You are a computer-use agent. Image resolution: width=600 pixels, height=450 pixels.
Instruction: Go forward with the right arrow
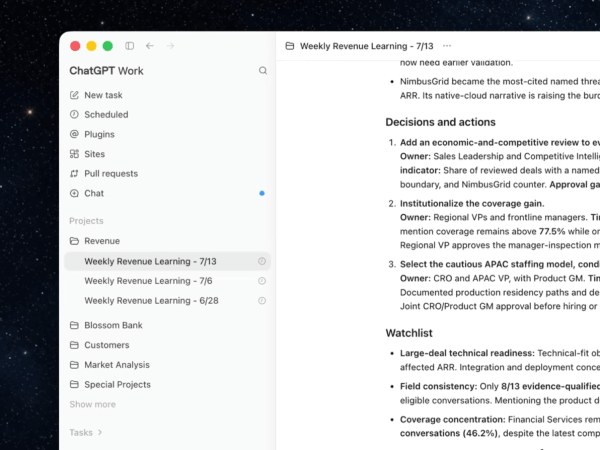point(170,46)
